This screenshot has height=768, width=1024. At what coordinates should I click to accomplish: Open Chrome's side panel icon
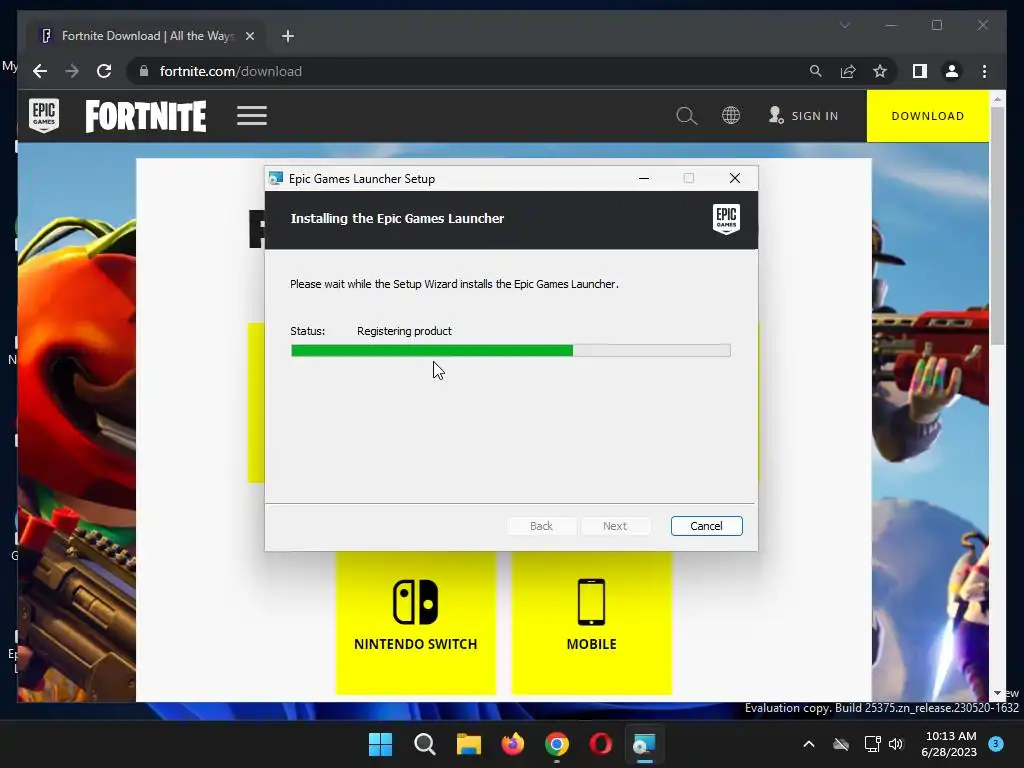point(920,71)
